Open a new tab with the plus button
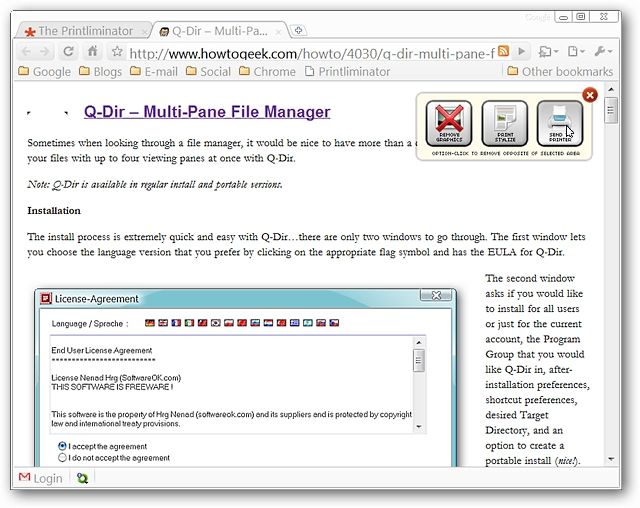 point(298,31)
